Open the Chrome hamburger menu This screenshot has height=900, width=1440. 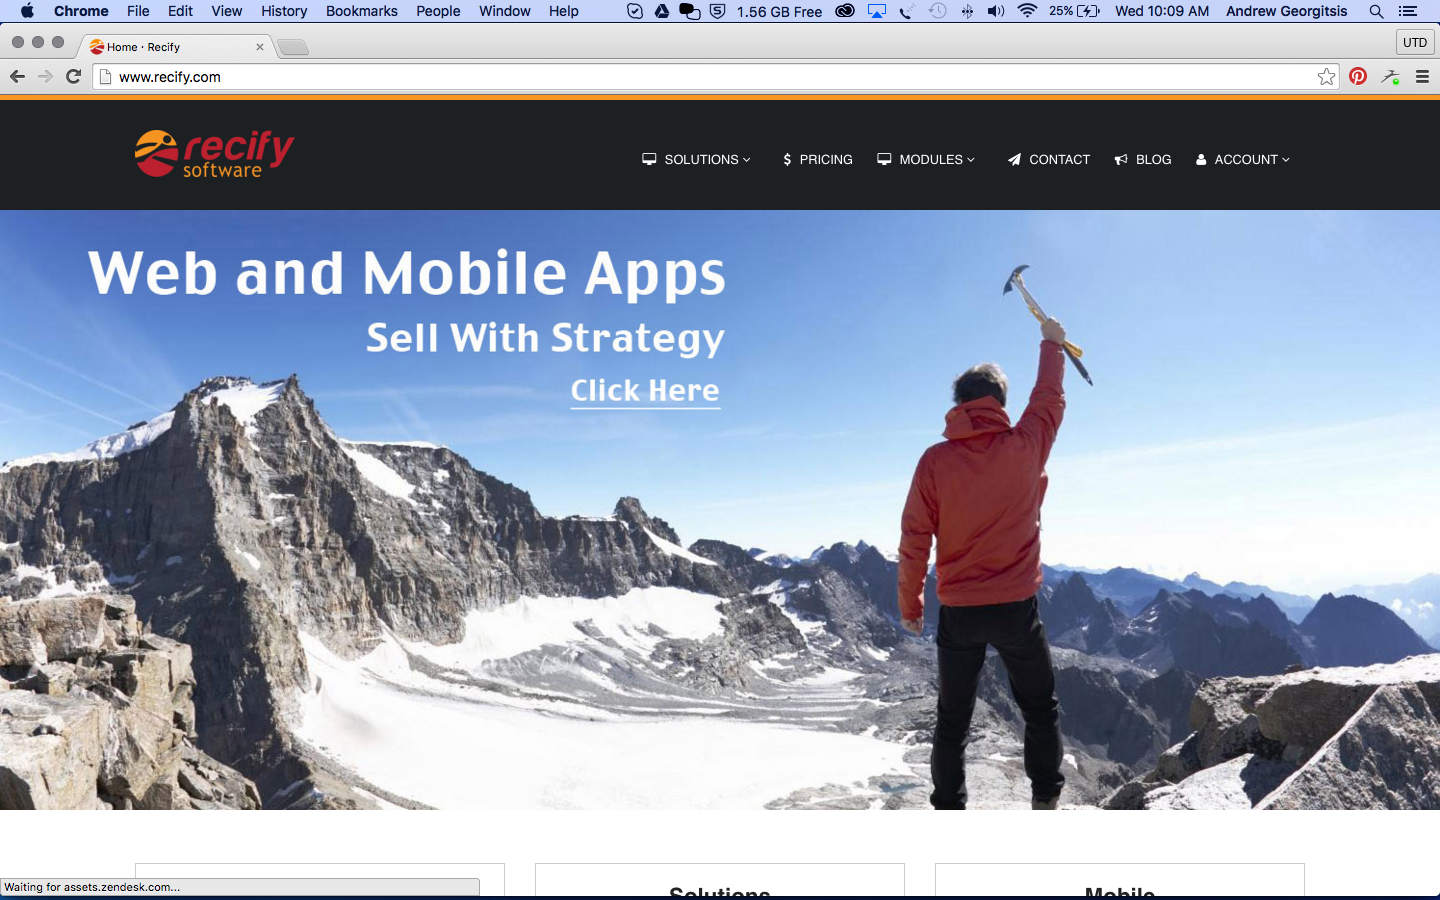tap(1422, 77)
